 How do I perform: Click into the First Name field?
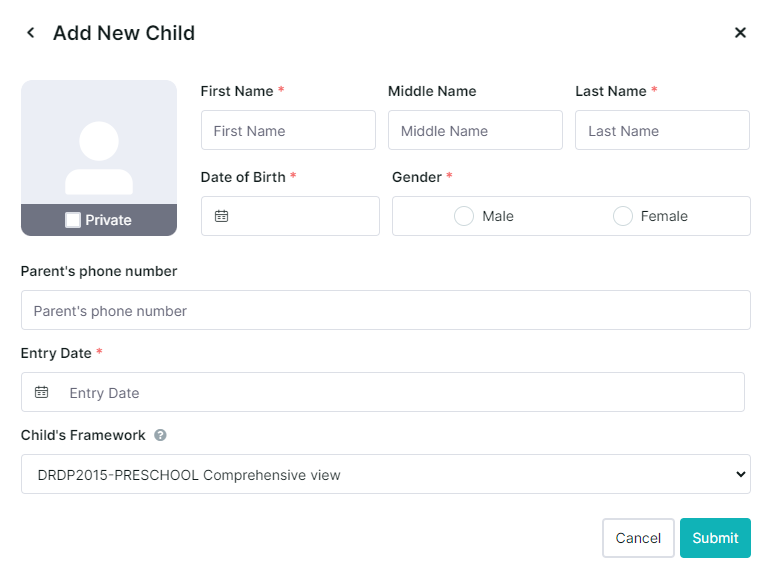click(288, 130)
